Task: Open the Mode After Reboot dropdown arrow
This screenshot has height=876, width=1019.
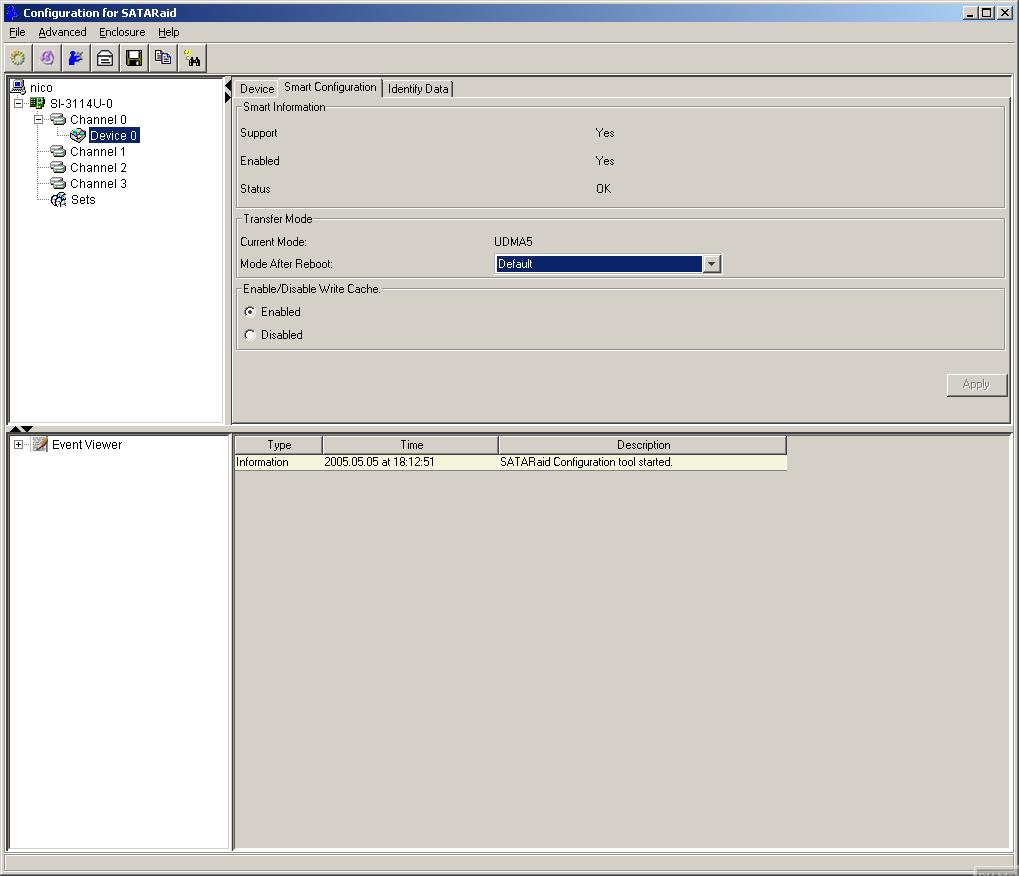Action: (712, 264)
